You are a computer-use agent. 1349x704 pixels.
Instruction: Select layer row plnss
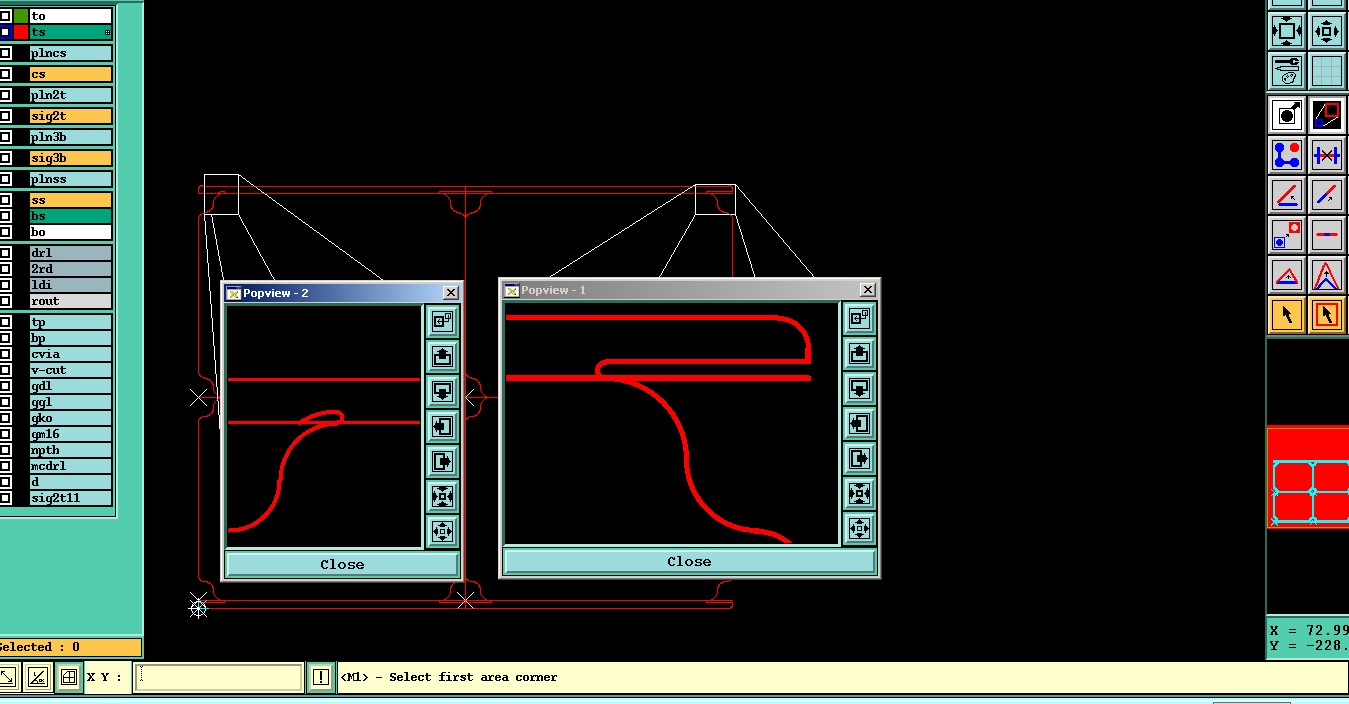70,179
